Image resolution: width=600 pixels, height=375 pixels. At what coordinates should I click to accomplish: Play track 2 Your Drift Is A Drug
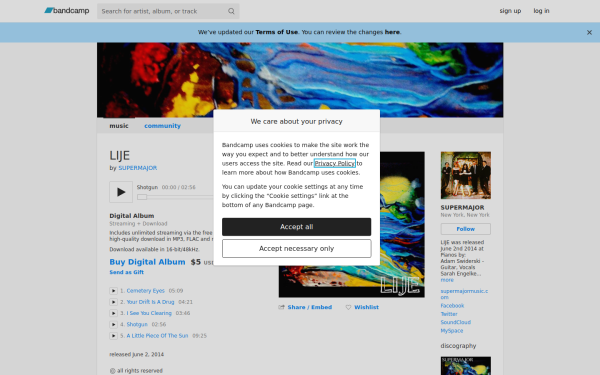tap(113, 302)
